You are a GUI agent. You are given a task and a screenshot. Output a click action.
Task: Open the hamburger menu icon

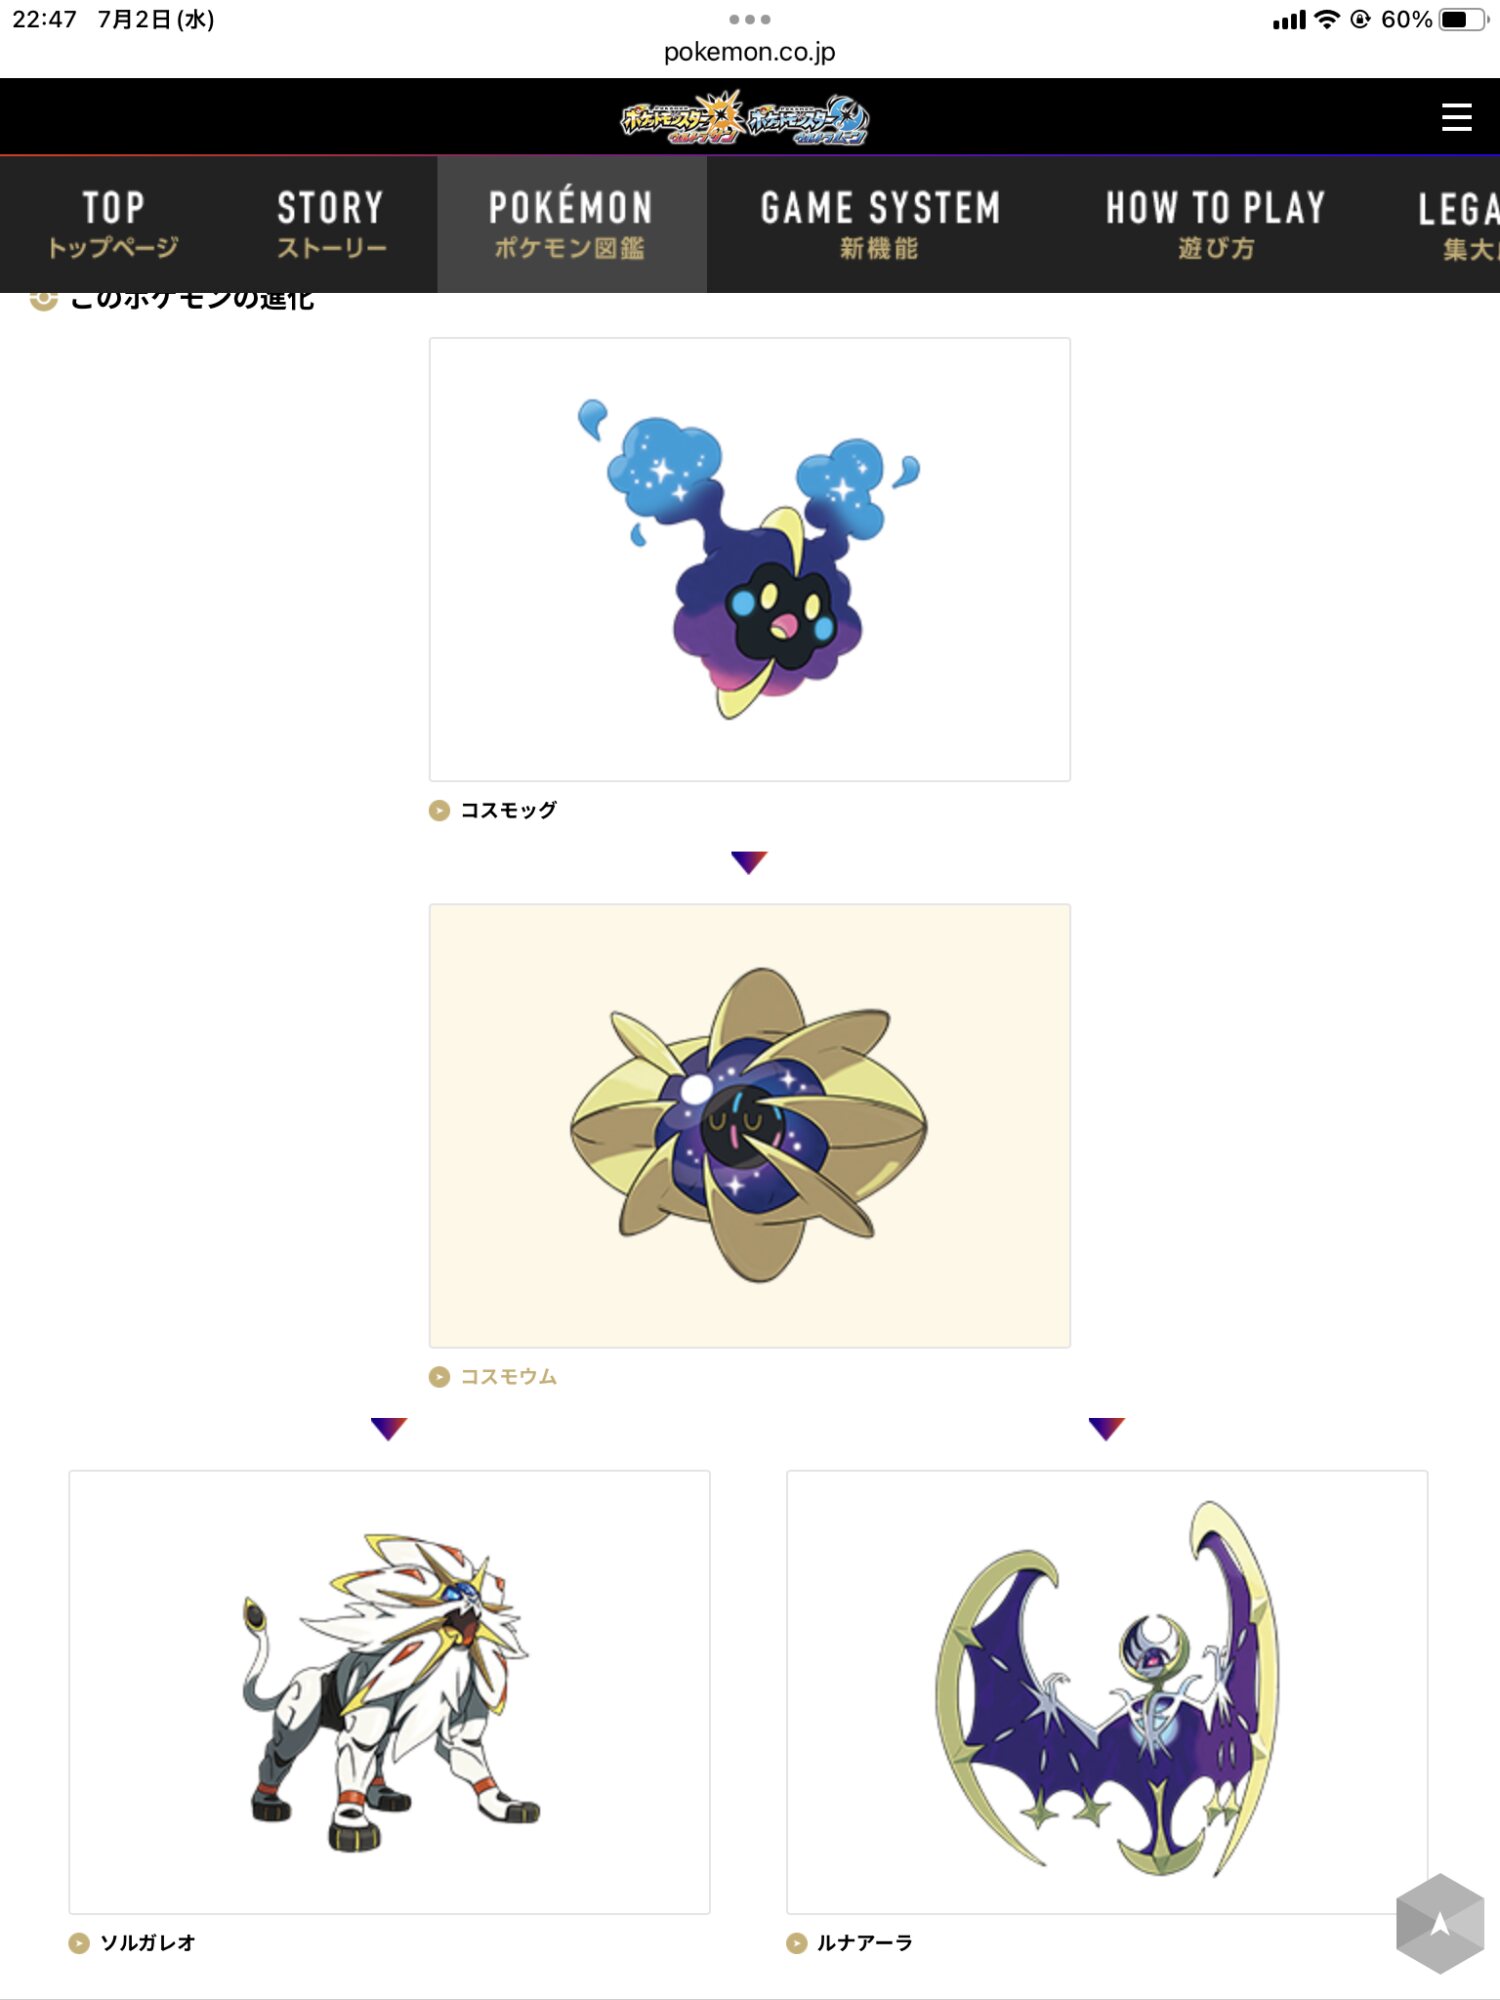pyautogui.click(x=1456, y=117)
